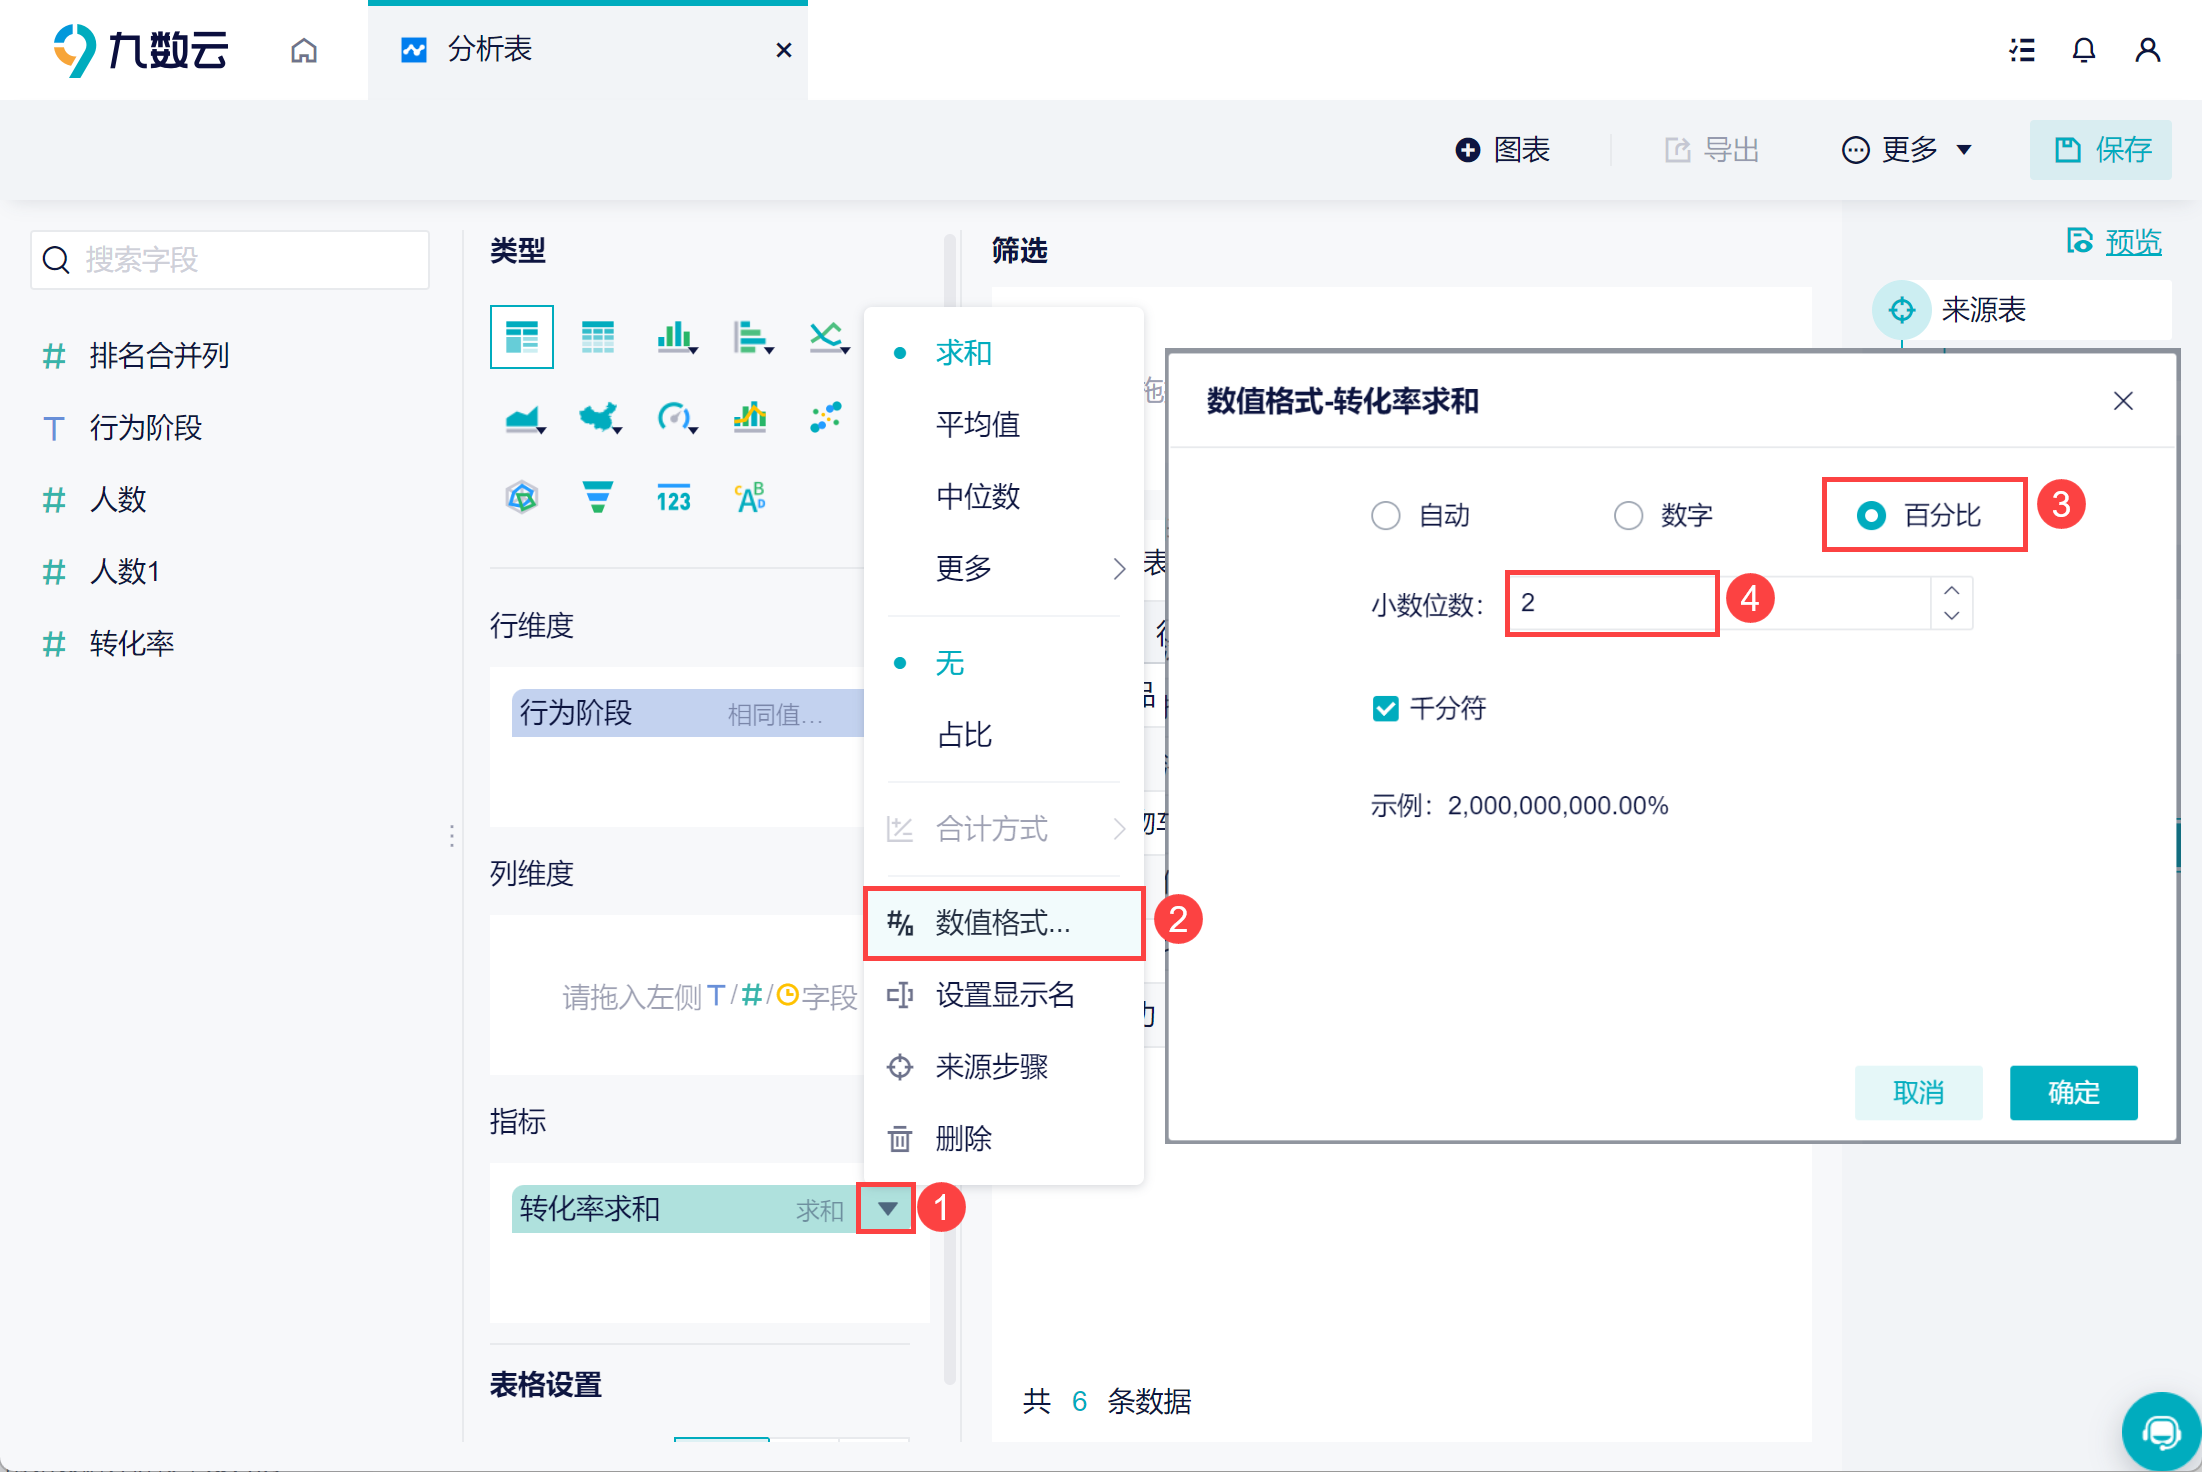The image size is (2202, 1472).
Task: Select the 数字 radio option
Action: click(1628, 516)
